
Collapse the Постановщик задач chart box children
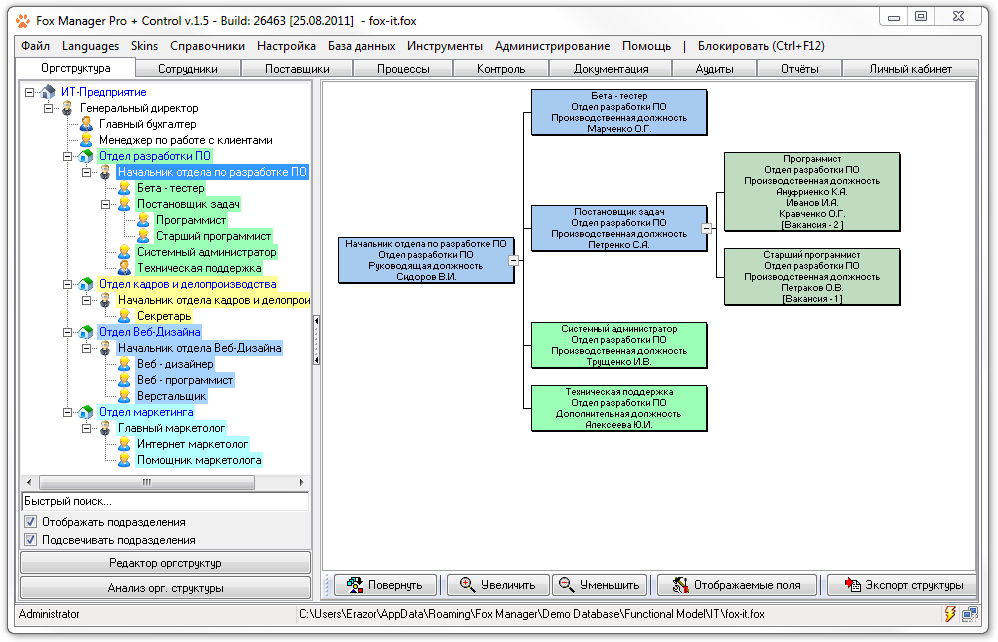coord(706,228)
